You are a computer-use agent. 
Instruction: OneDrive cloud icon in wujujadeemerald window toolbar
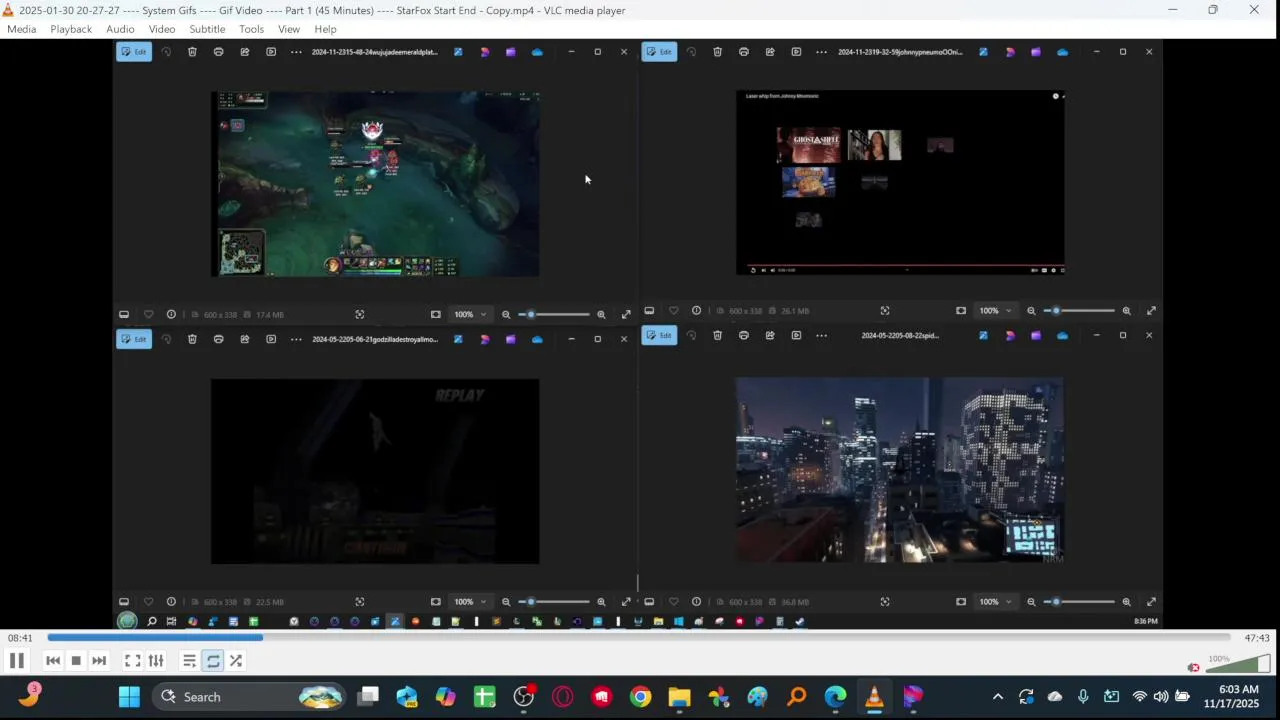click(x=537, y=52)
